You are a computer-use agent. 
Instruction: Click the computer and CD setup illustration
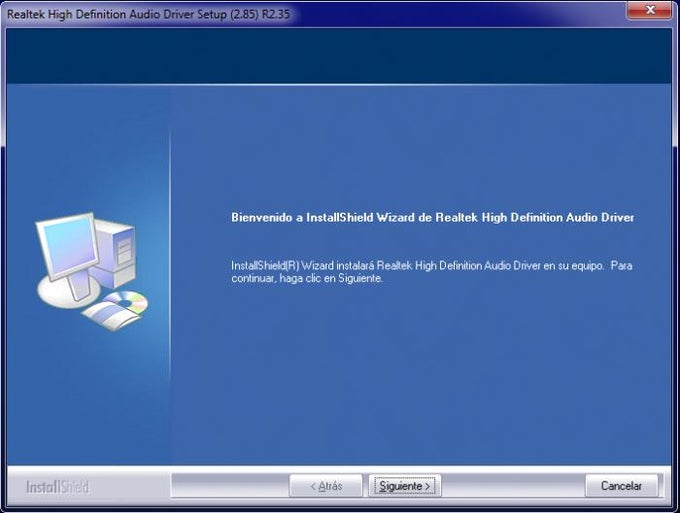(x=92, y=271)
